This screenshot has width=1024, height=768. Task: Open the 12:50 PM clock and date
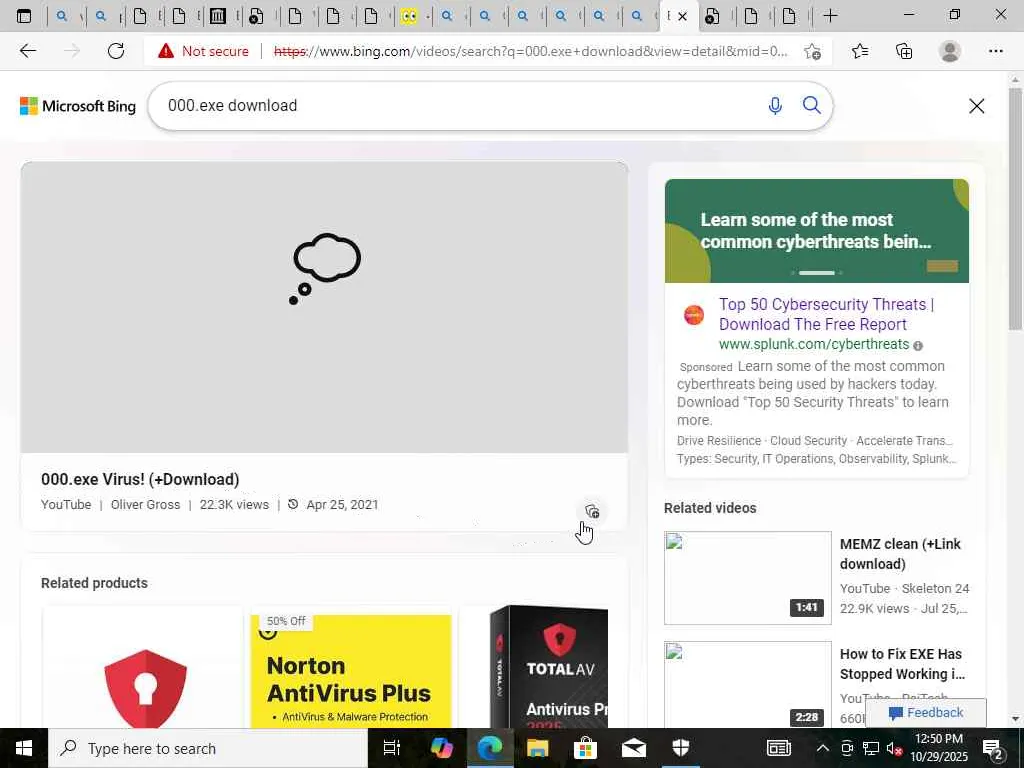[x=938, y=748]
